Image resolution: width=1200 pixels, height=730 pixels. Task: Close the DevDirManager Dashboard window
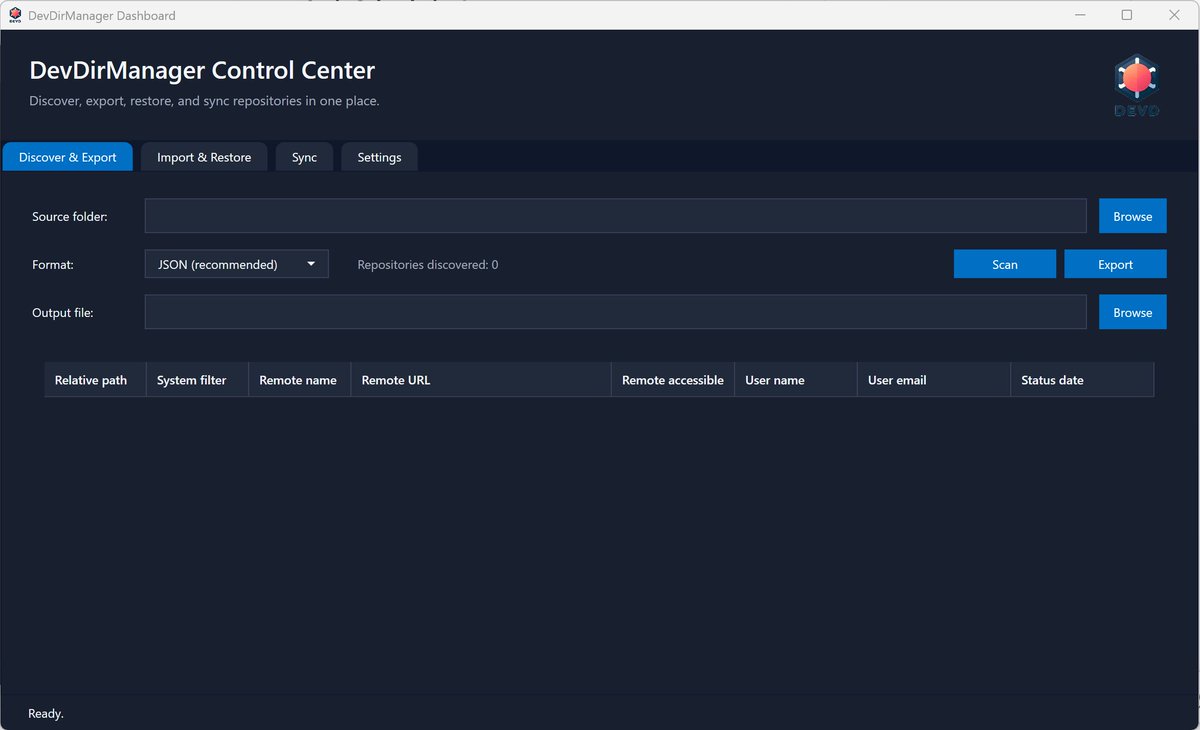1174,15
